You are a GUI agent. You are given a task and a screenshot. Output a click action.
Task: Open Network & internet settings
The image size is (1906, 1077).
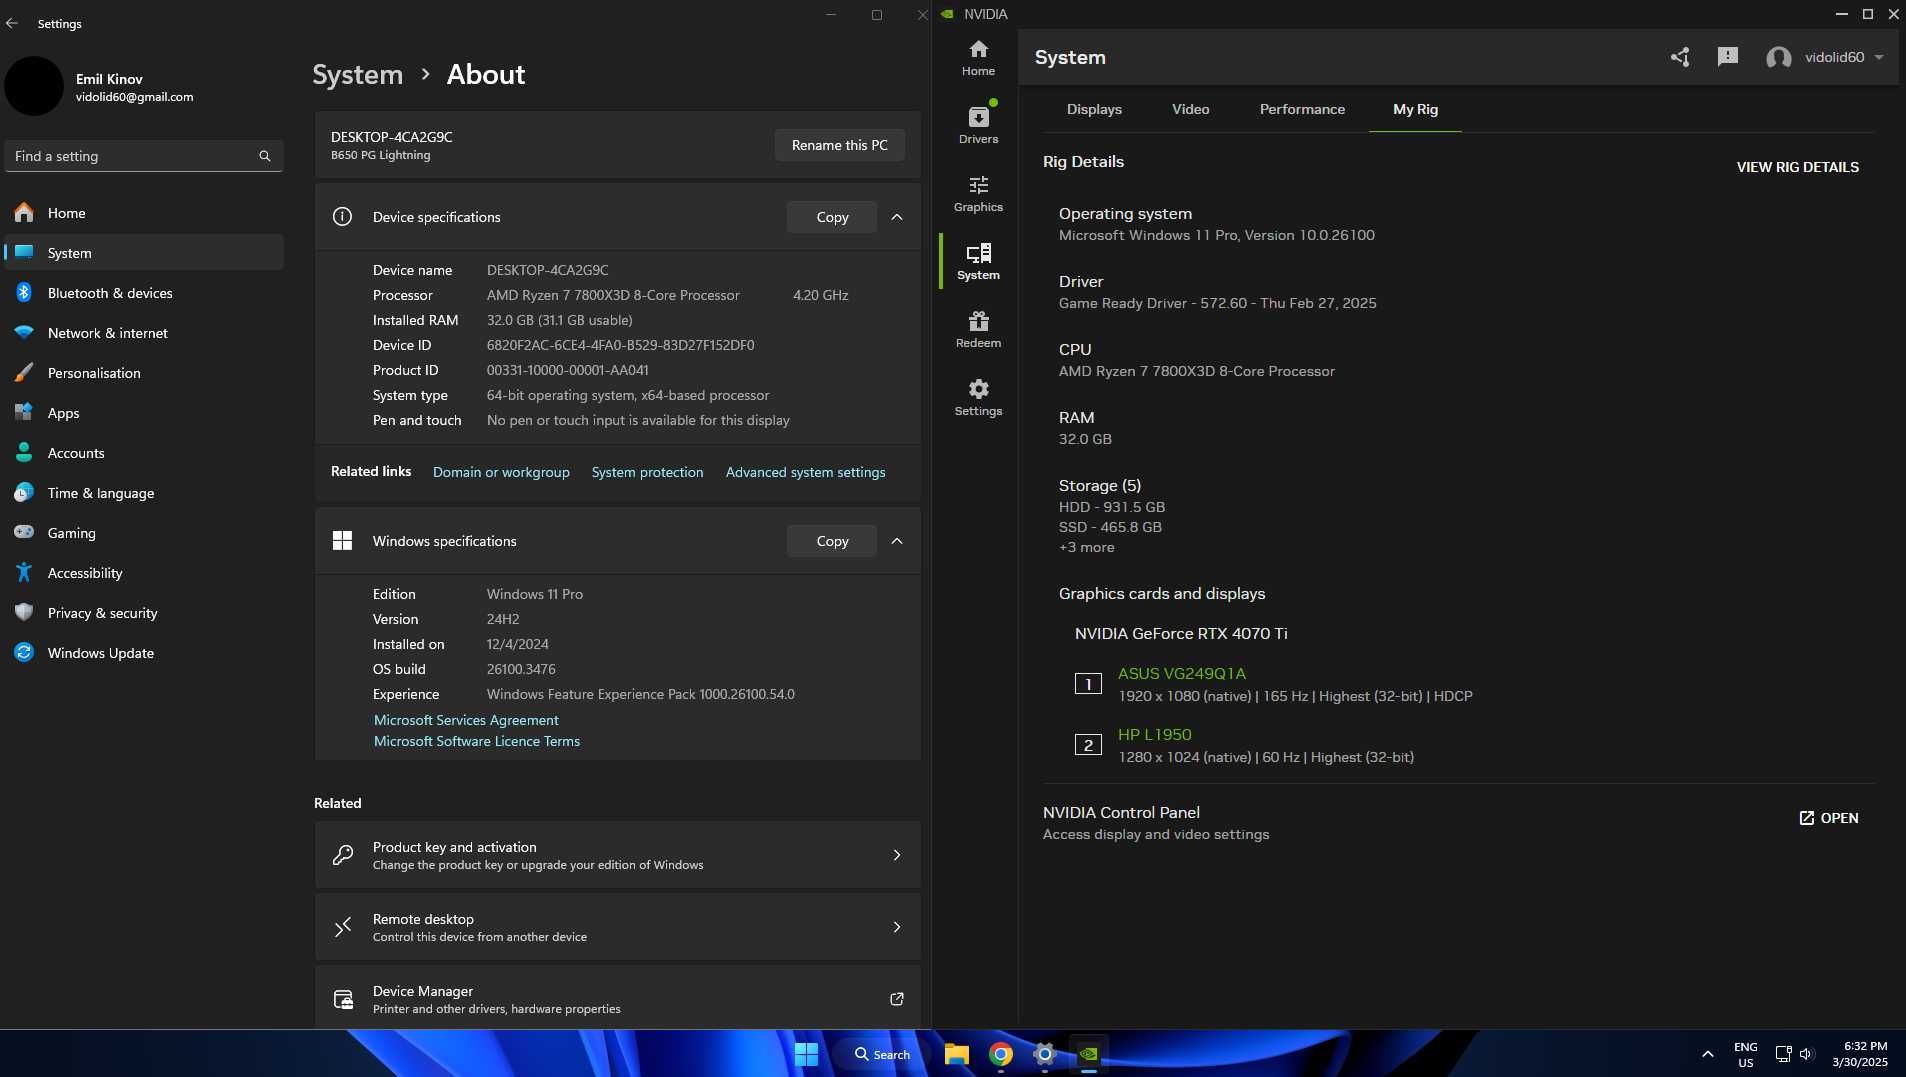[x=144, y=333]
